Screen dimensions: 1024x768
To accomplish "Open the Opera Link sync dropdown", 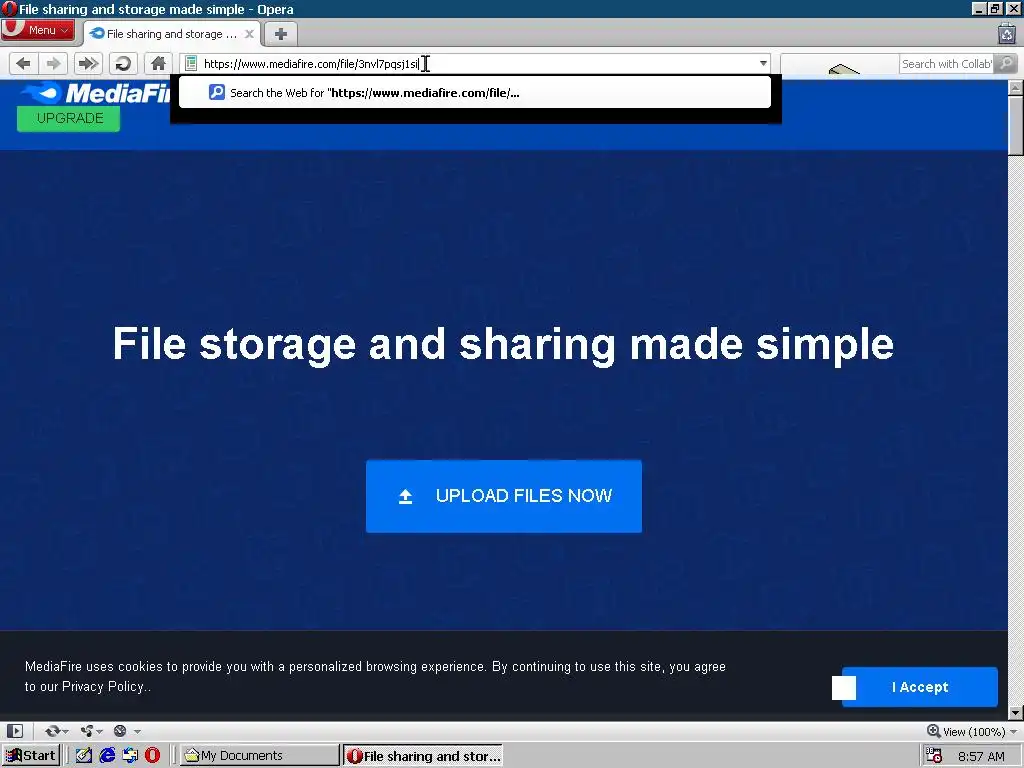I will 57,731.
